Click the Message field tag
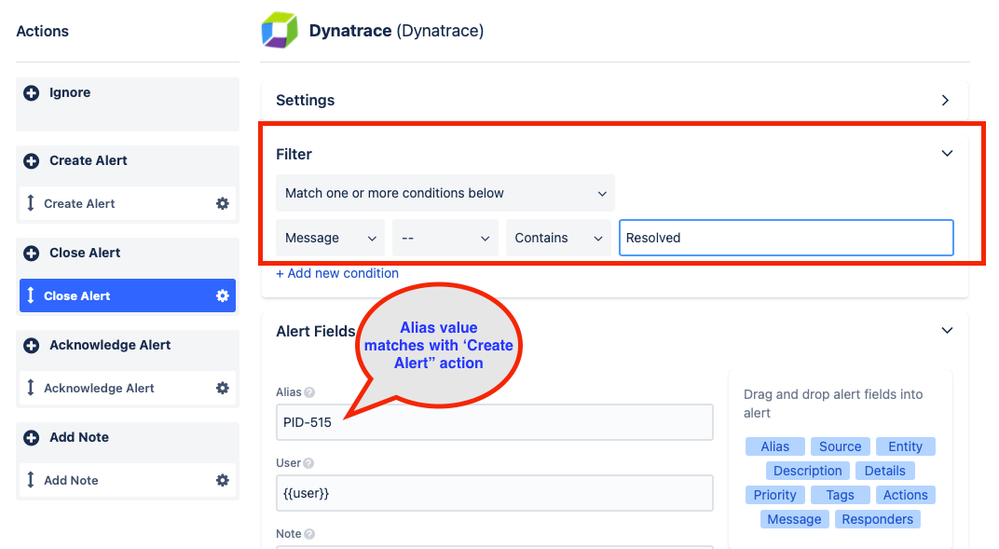 [x=794, y=520]
